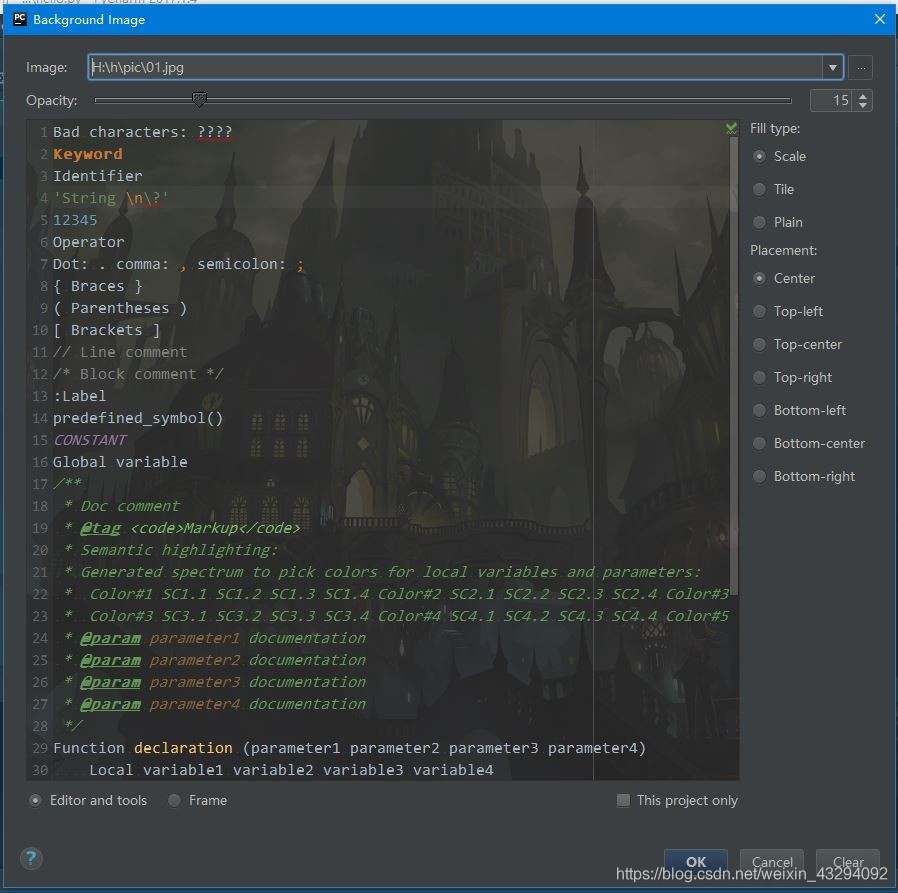Screen dimensions: 898x893
Task: Click the ':Label' preview line
Action: coord(79,396)
